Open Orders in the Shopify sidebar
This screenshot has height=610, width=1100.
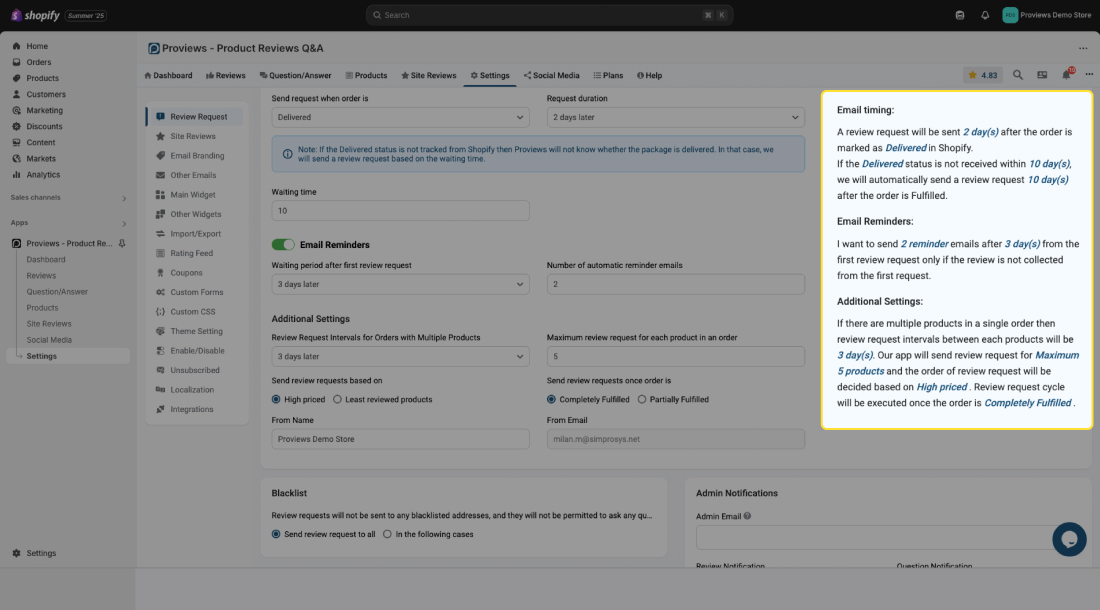39,62
